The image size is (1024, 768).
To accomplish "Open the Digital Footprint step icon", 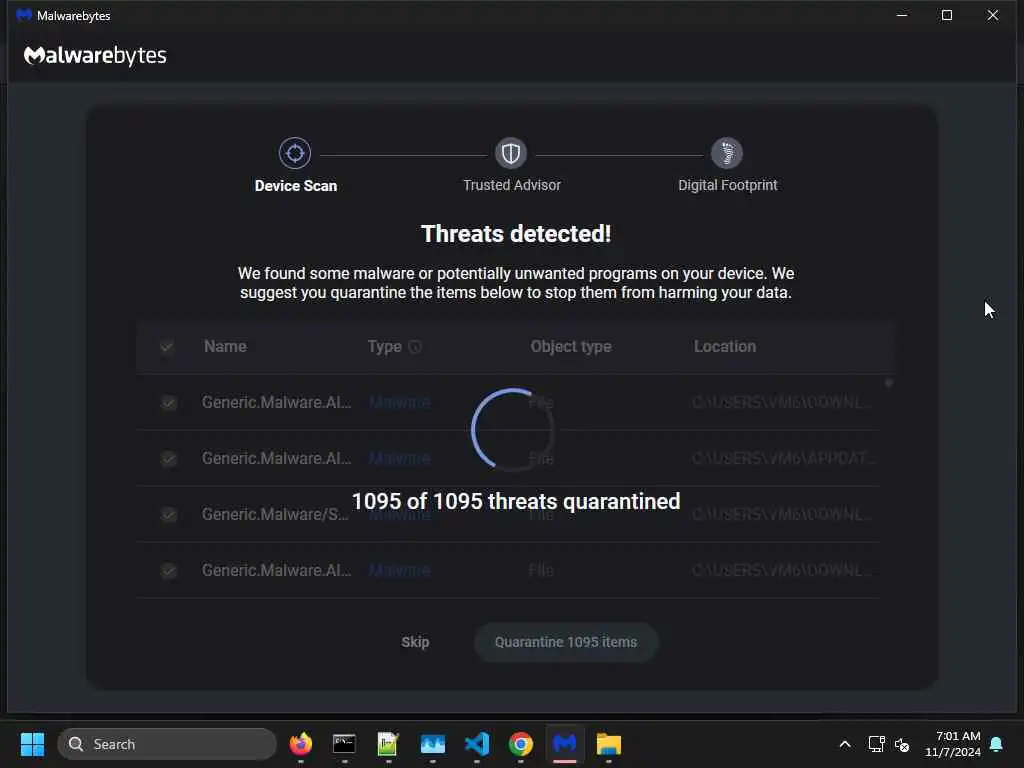I will [727, 153].
